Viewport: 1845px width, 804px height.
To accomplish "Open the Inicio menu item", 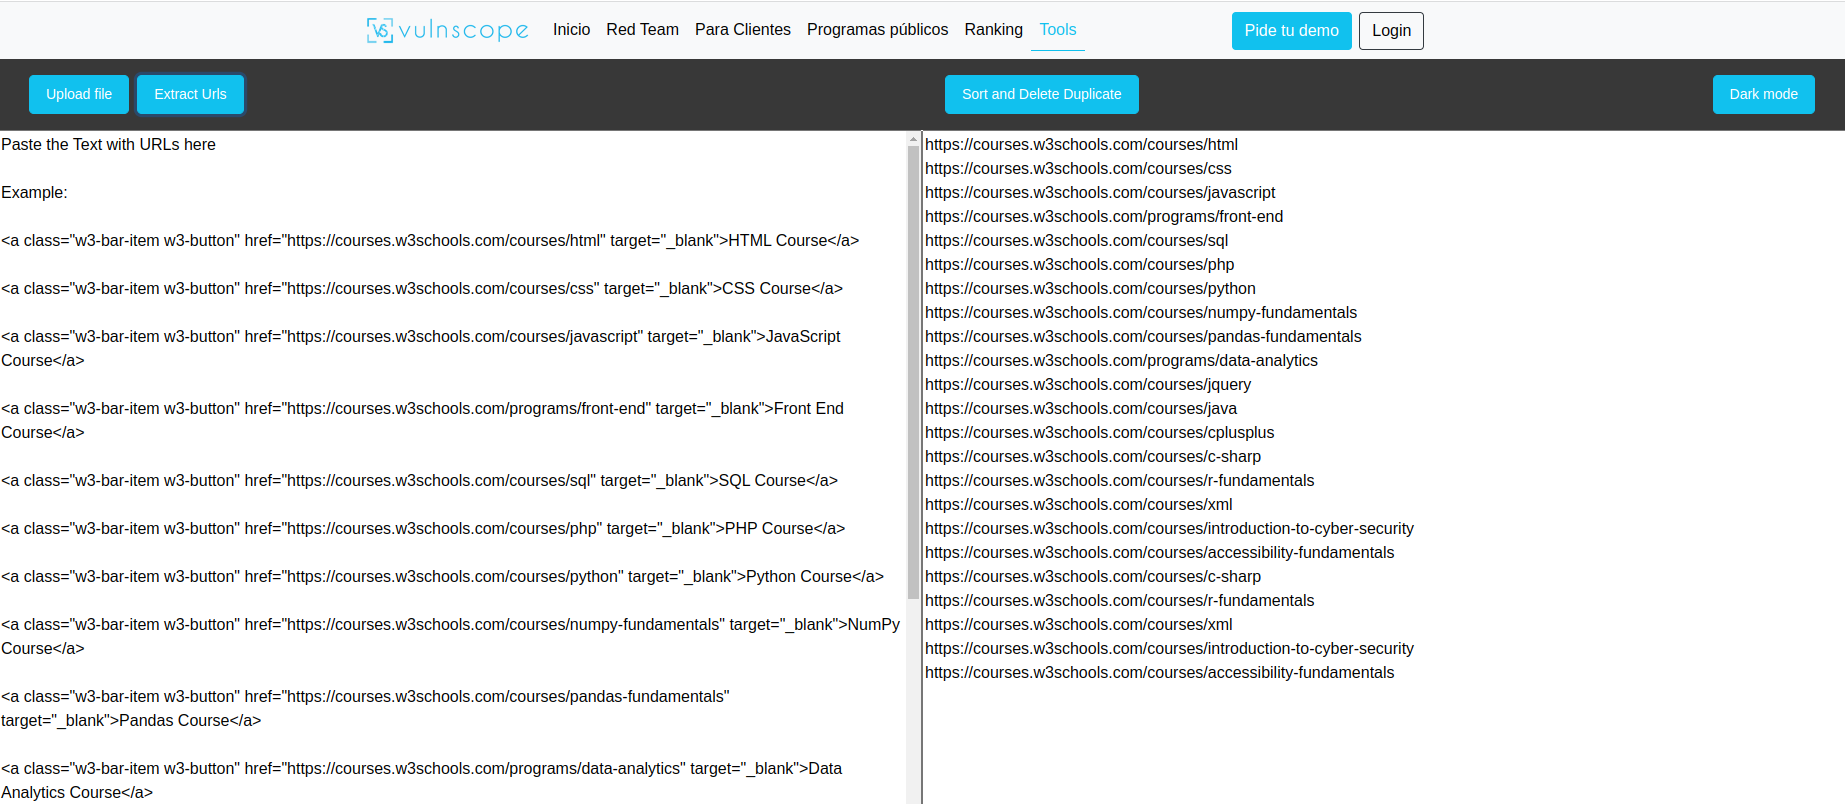I will [x=571, y=30].
